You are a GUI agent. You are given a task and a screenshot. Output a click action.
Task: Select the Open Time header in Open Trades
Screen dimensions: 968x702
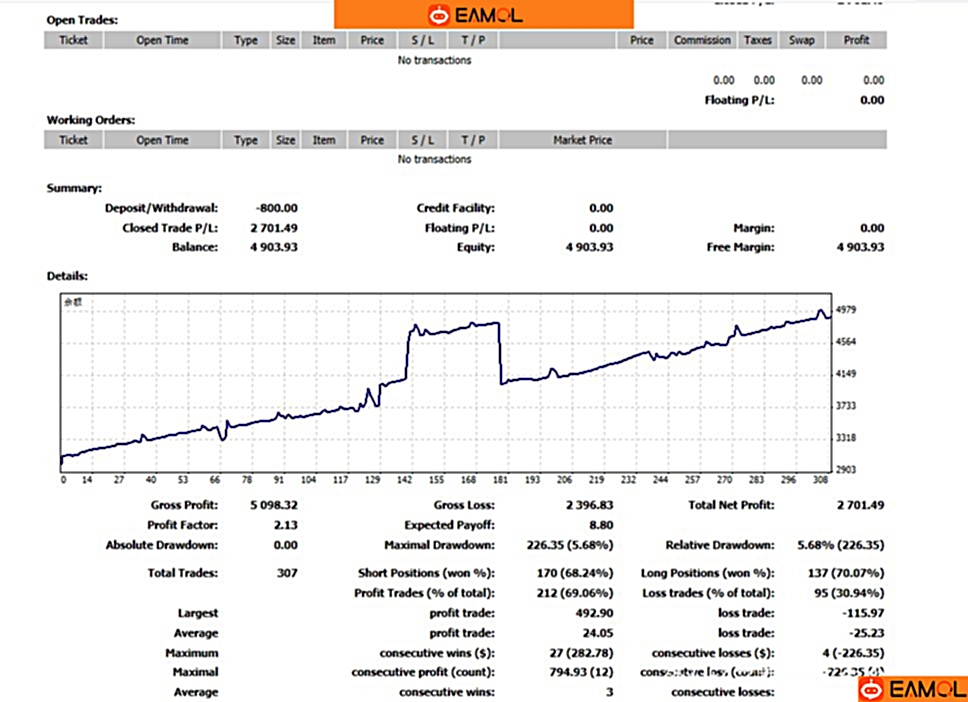(x=162, y=41)
